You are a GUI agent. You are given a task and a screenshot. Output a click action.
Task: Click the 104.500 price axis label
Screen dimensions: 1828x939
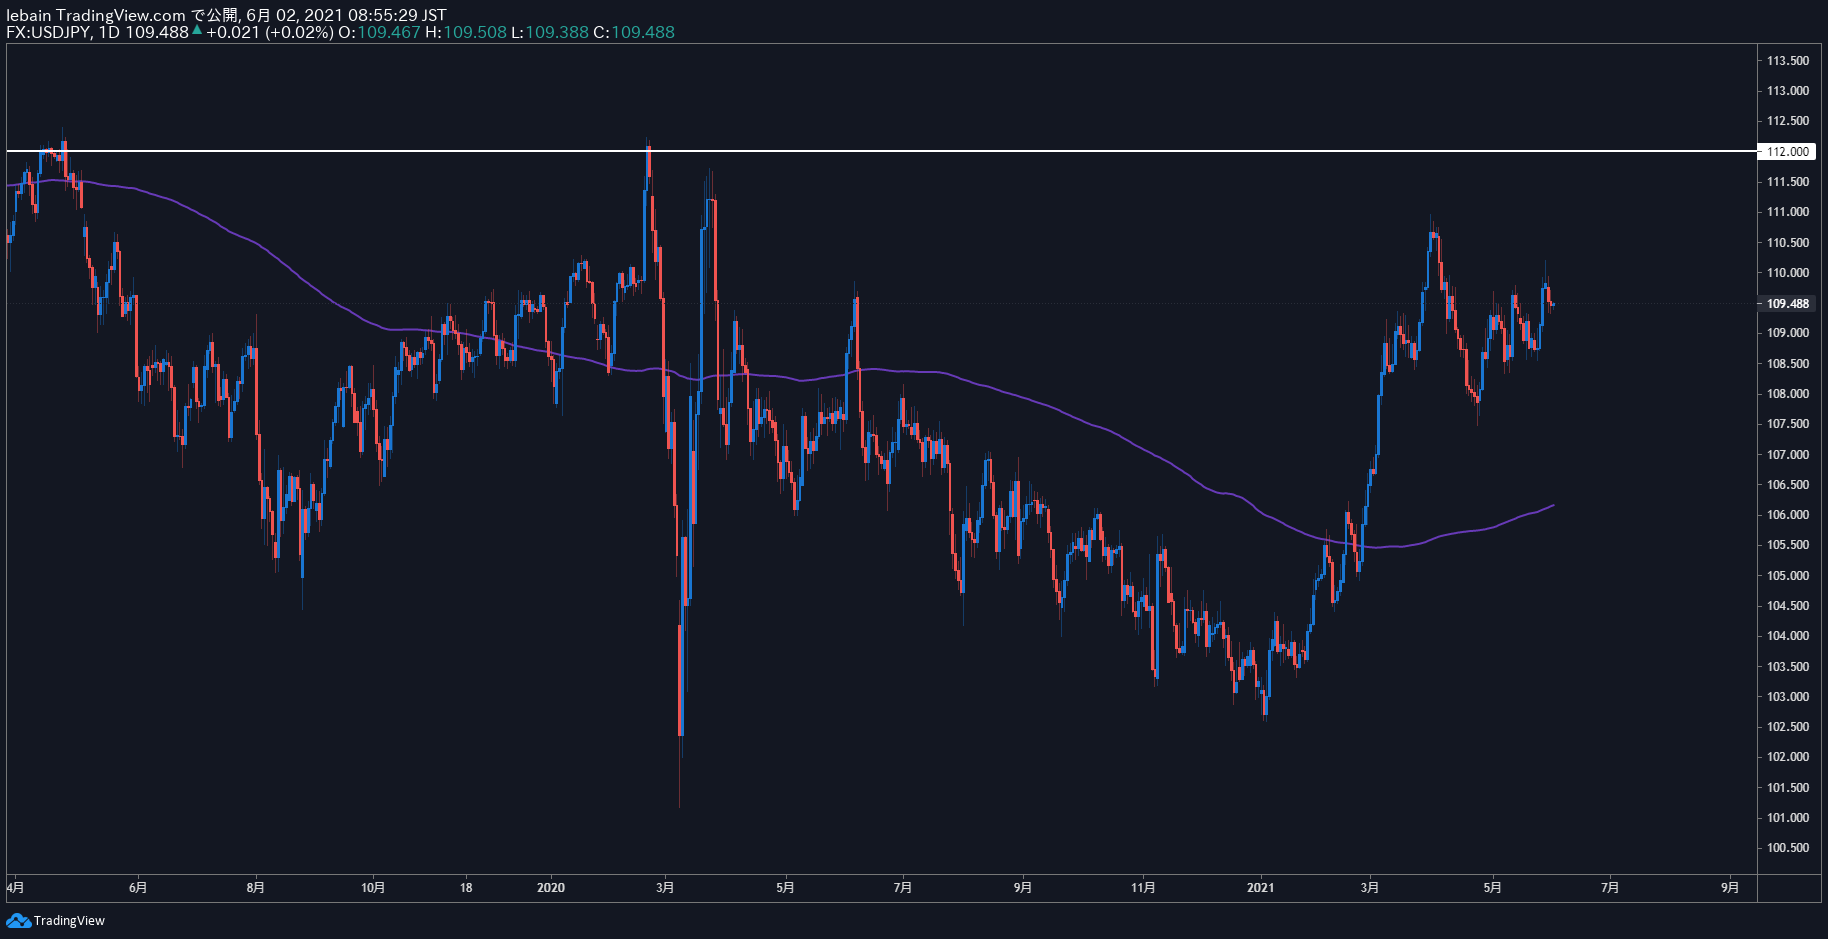(x=1787, y=606)
